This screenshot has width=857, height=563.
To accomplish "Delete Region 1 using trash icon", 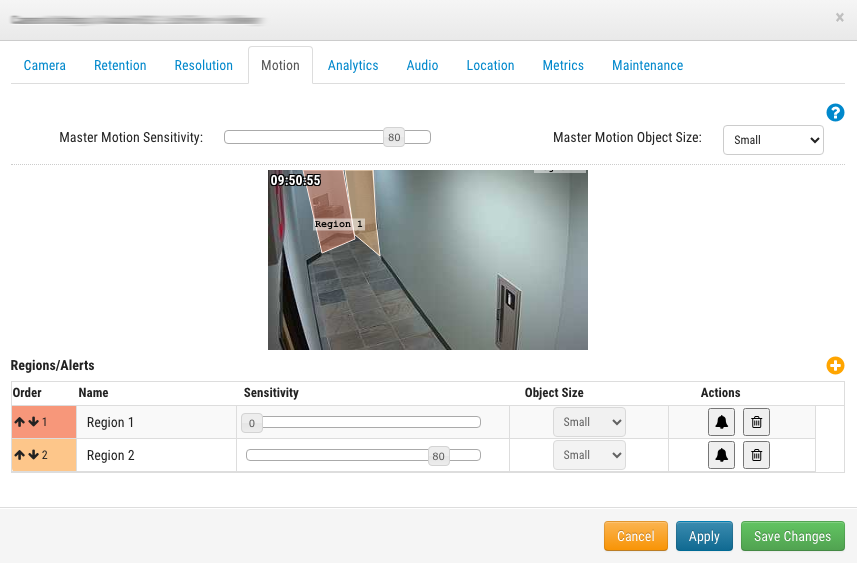I will tap(757, 423).
